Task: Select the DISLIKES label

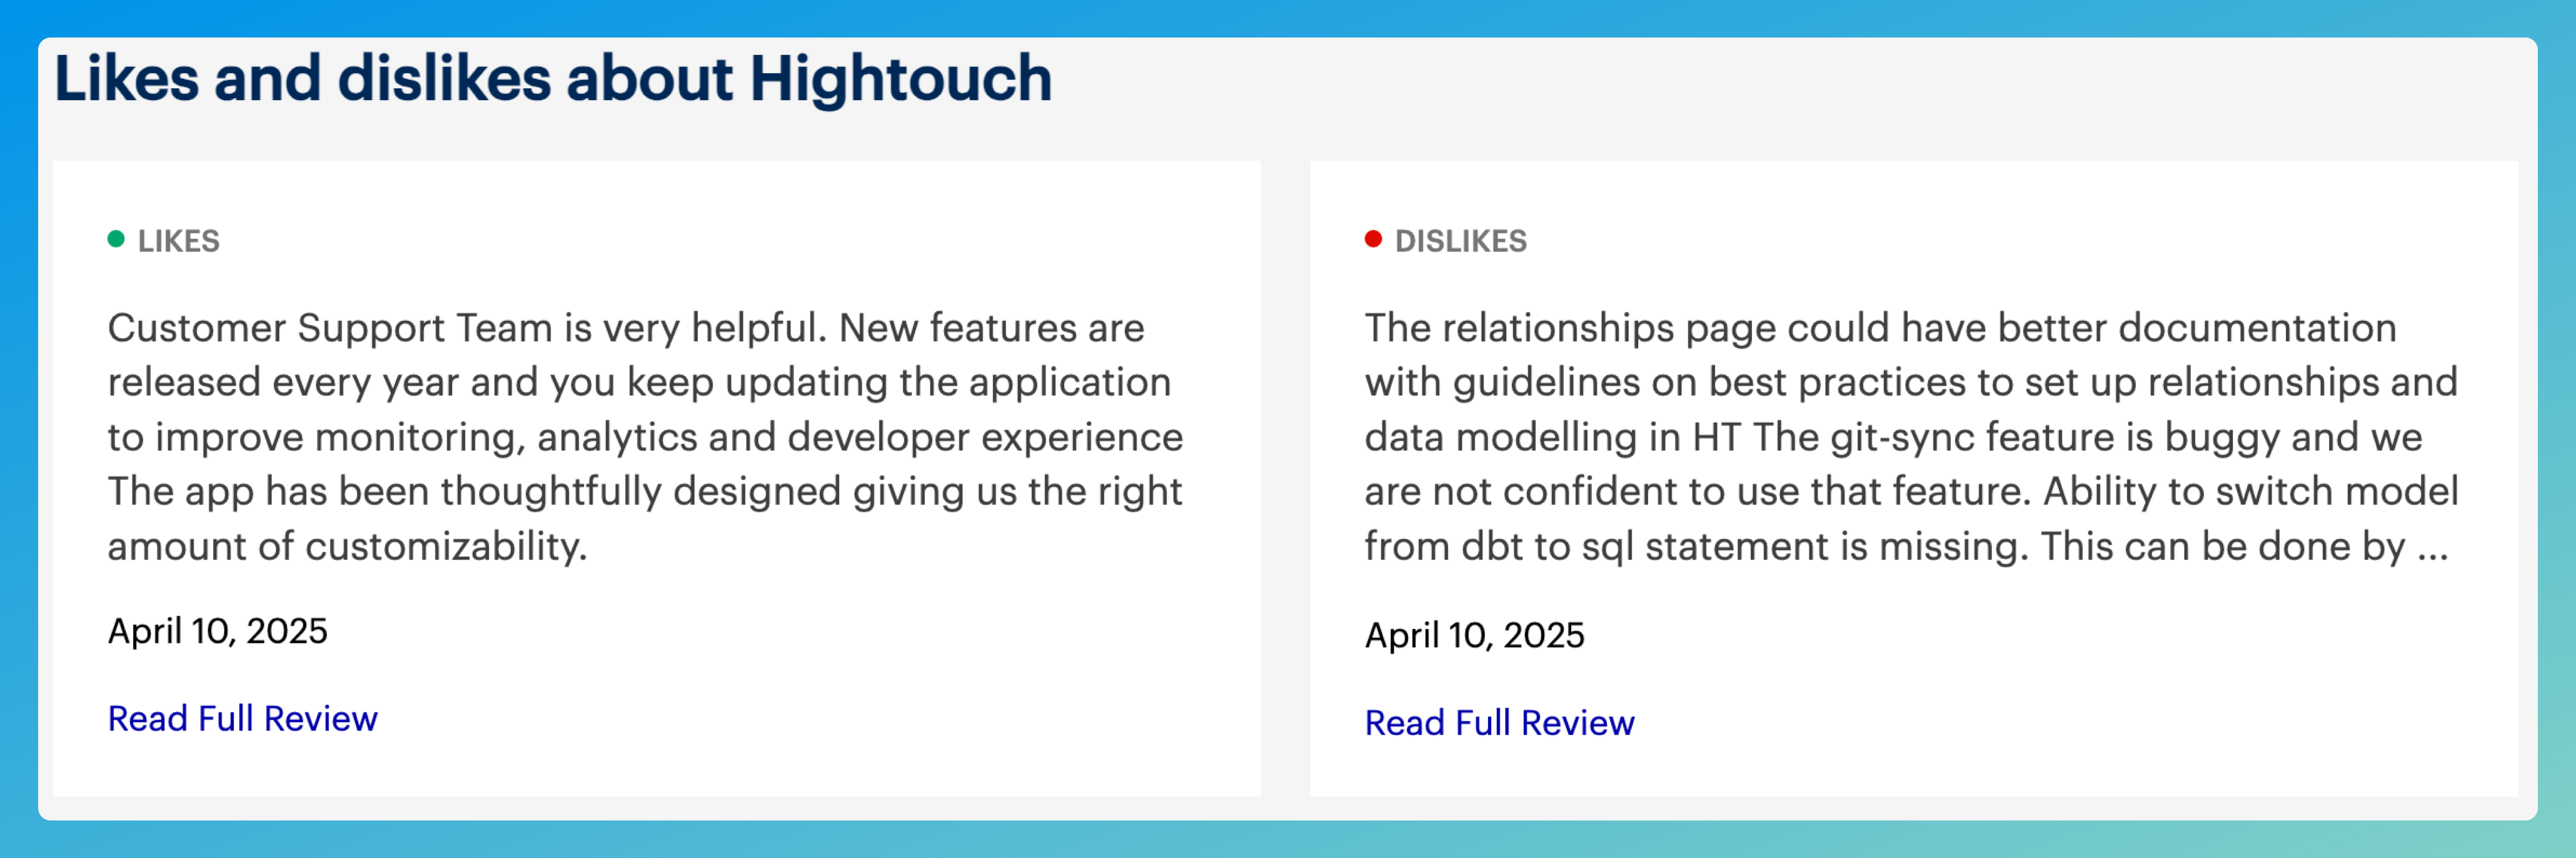Action: coord(1460,241)
